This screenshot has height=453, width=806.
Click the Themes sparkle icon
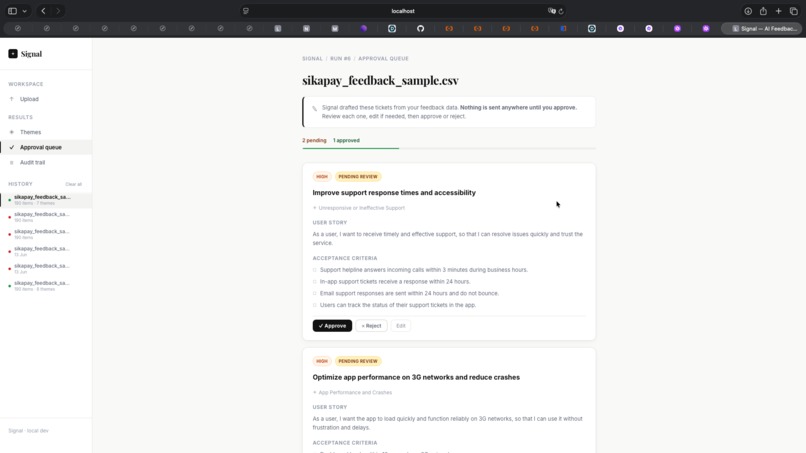pos(12,132)
